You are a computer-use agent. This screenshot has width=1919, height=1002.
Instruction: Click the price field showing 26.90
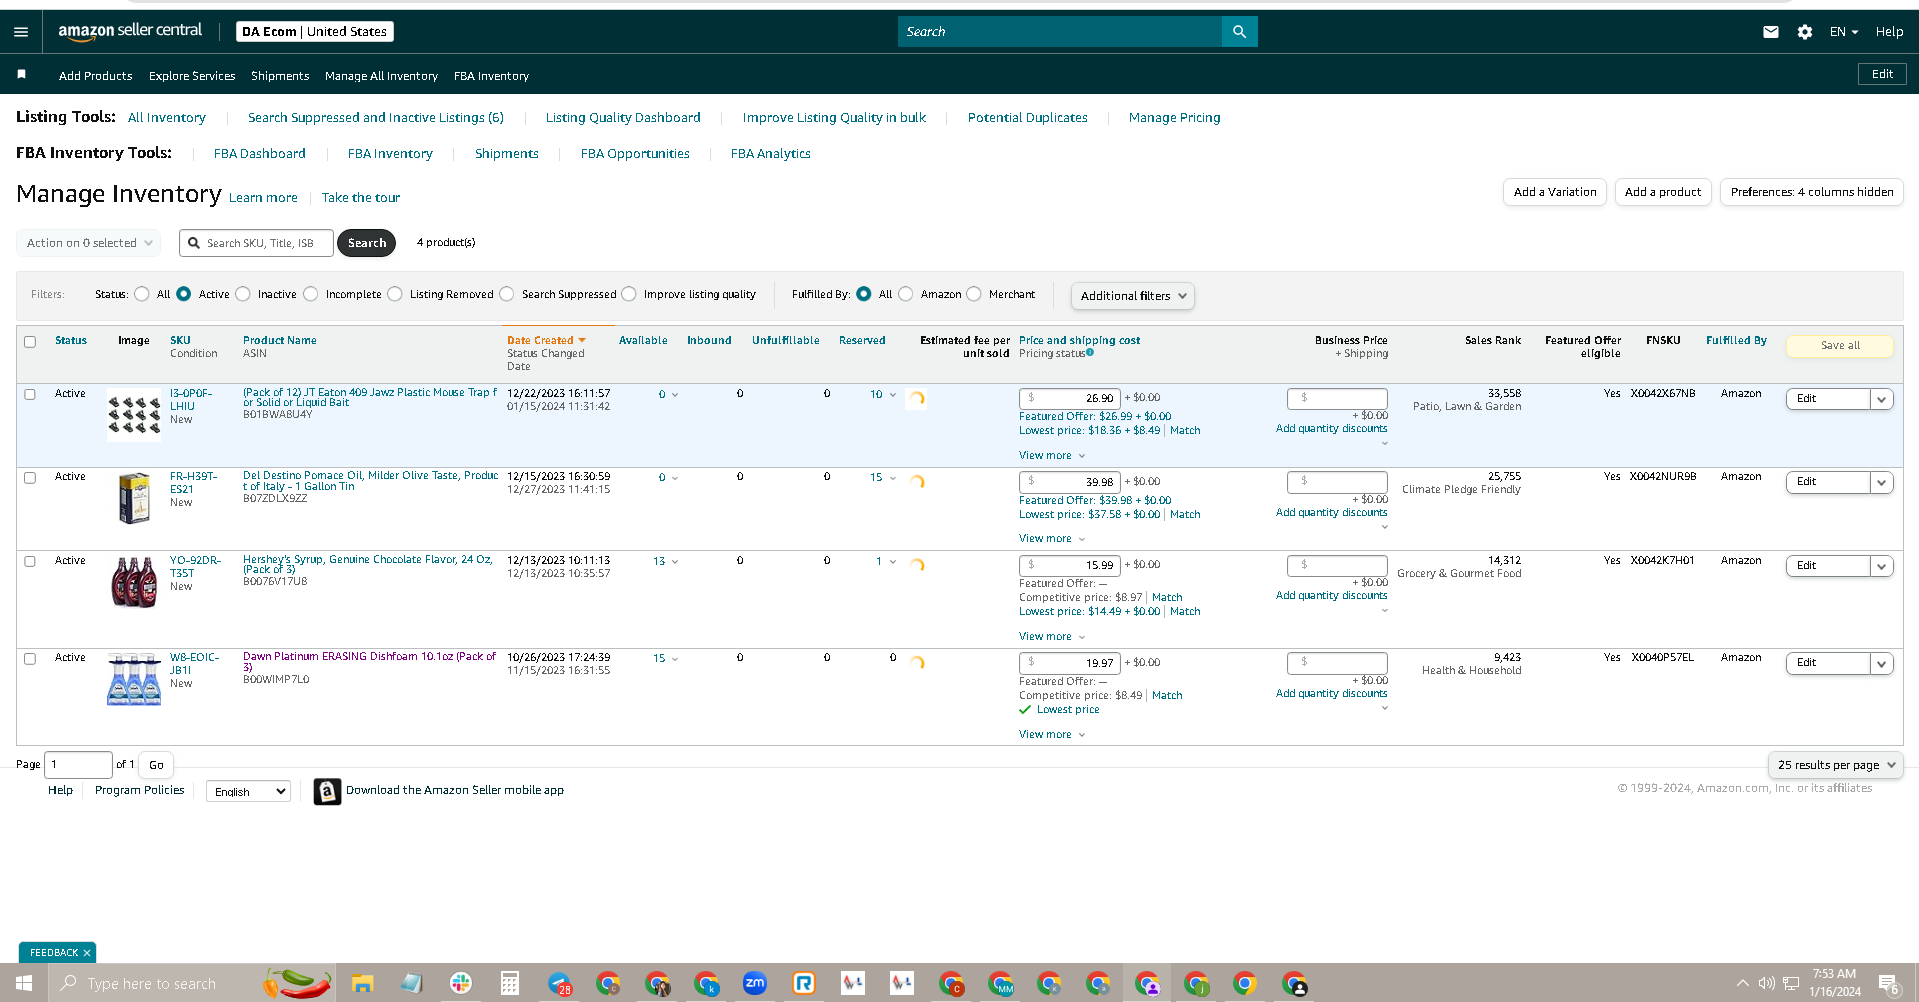point(1070,398)
